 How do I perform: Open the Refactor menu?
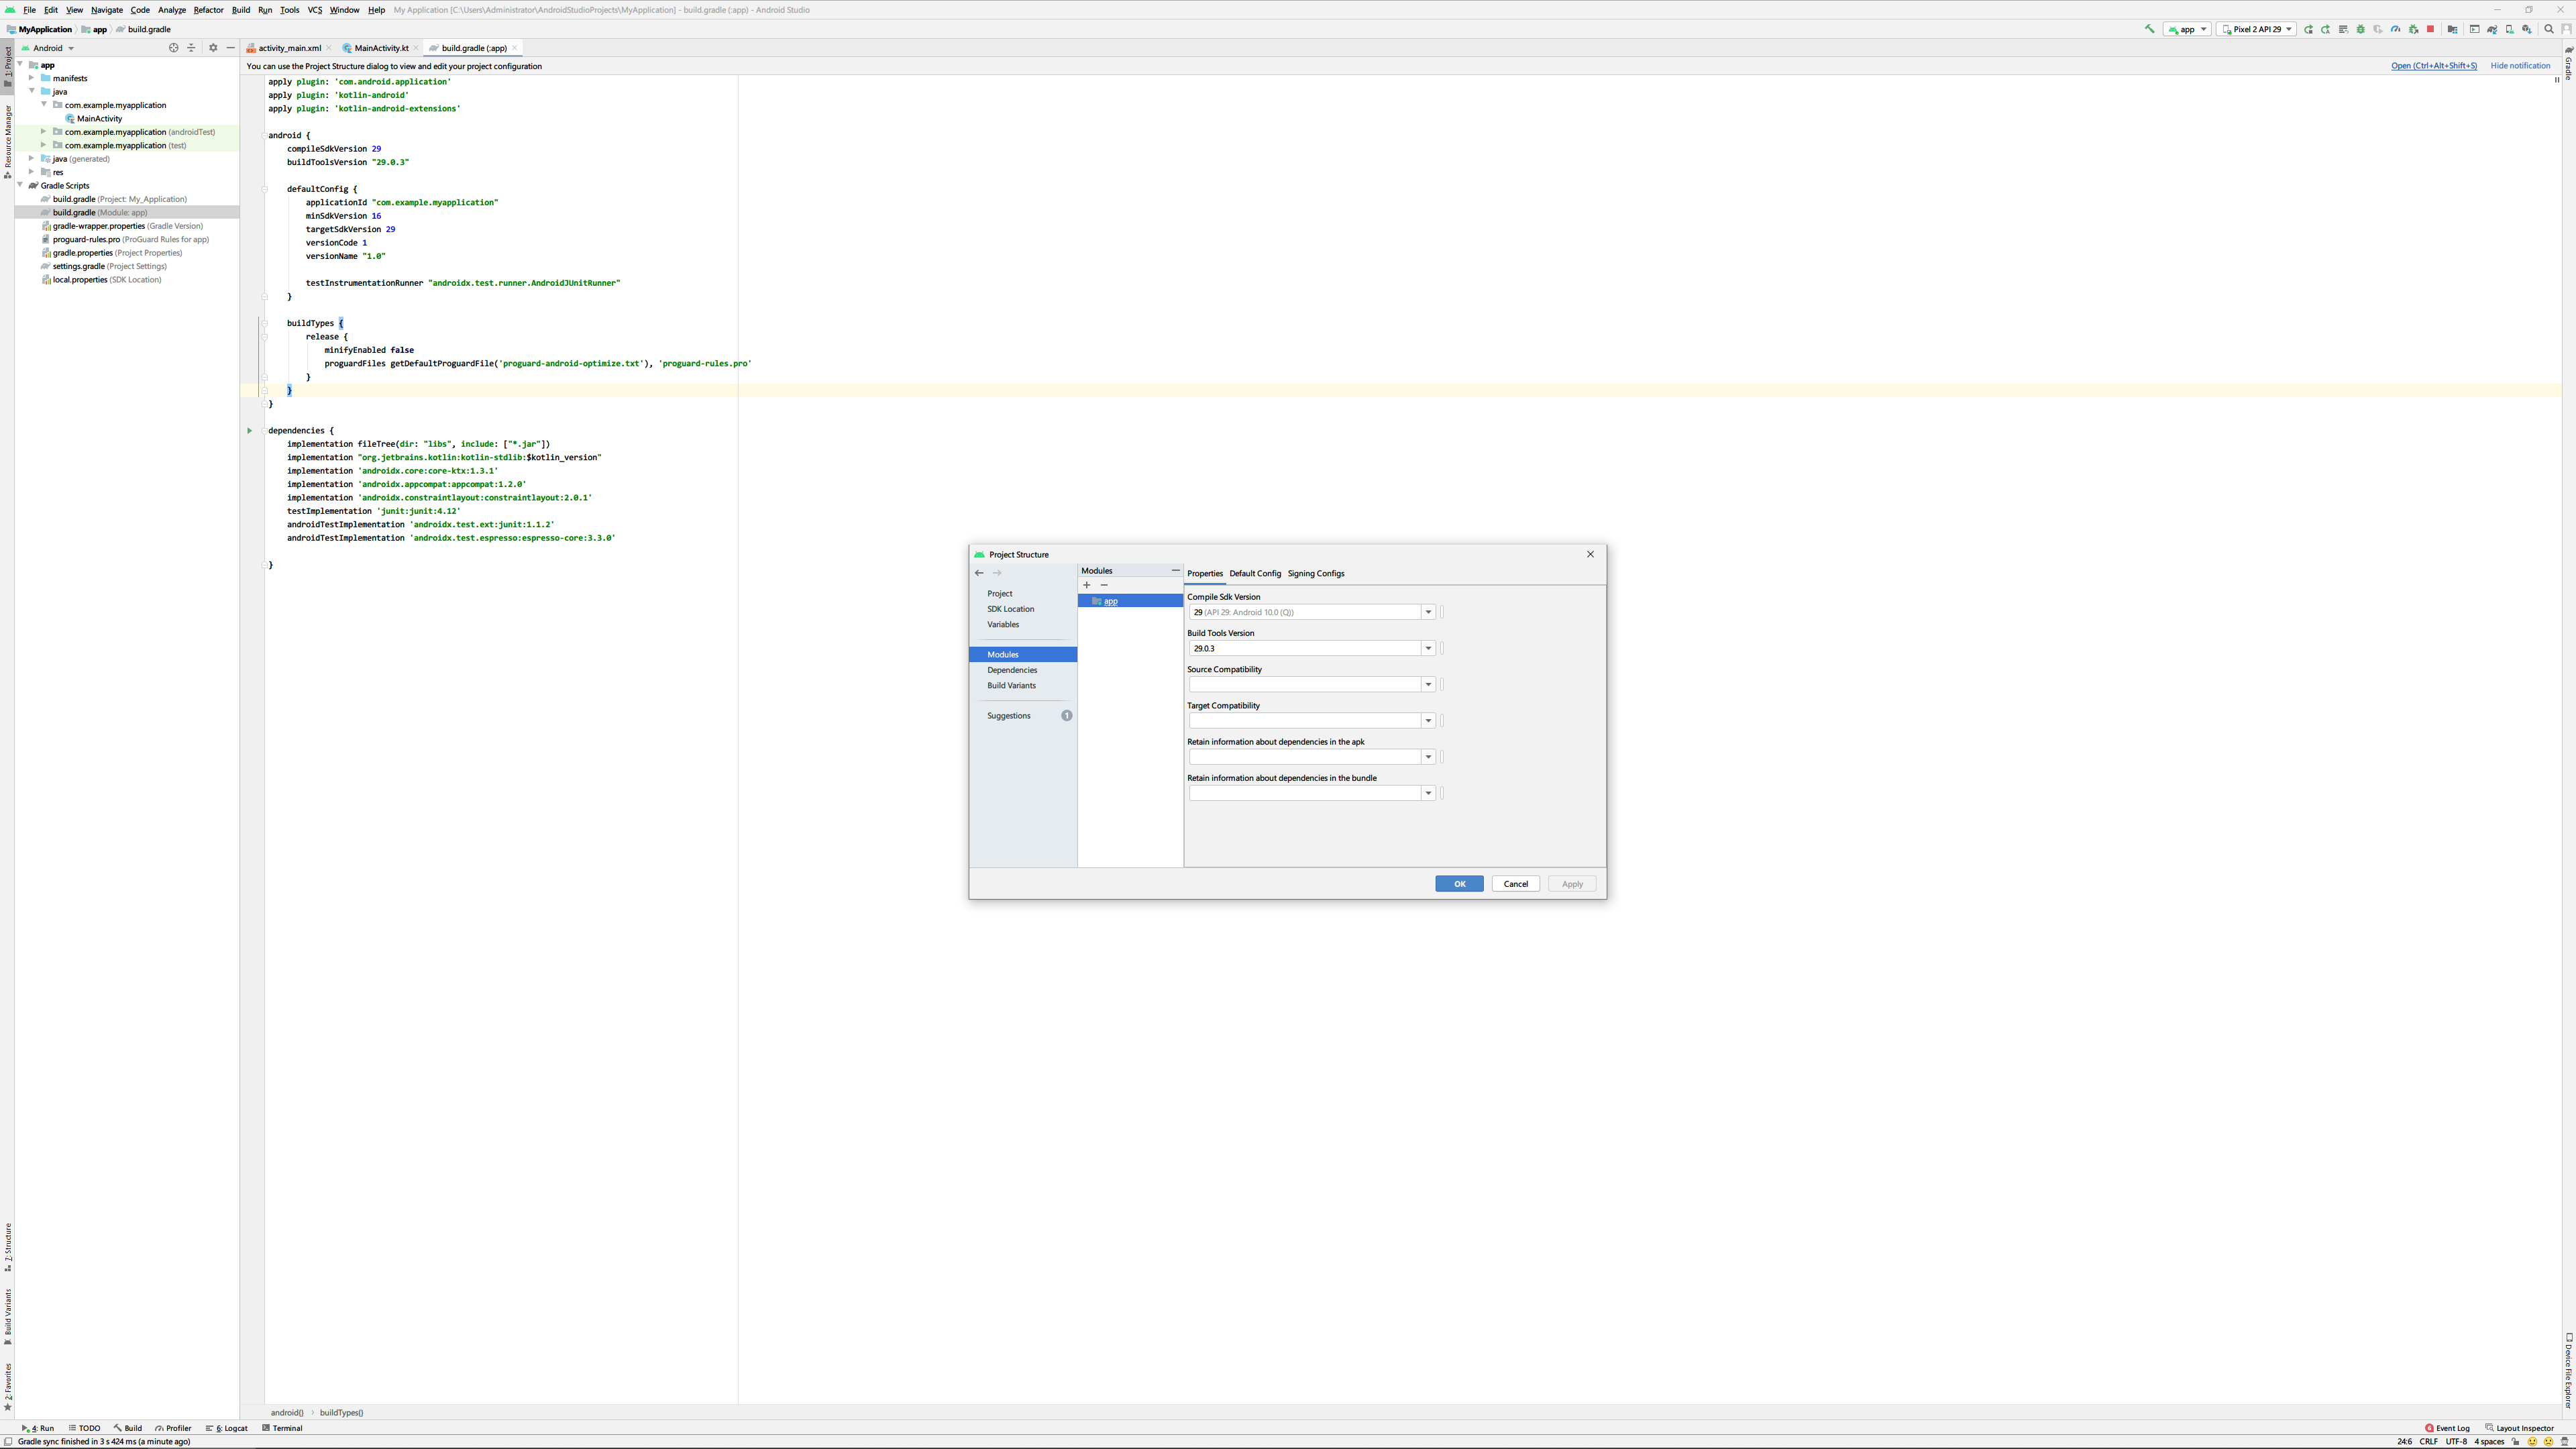coord(208,10)
